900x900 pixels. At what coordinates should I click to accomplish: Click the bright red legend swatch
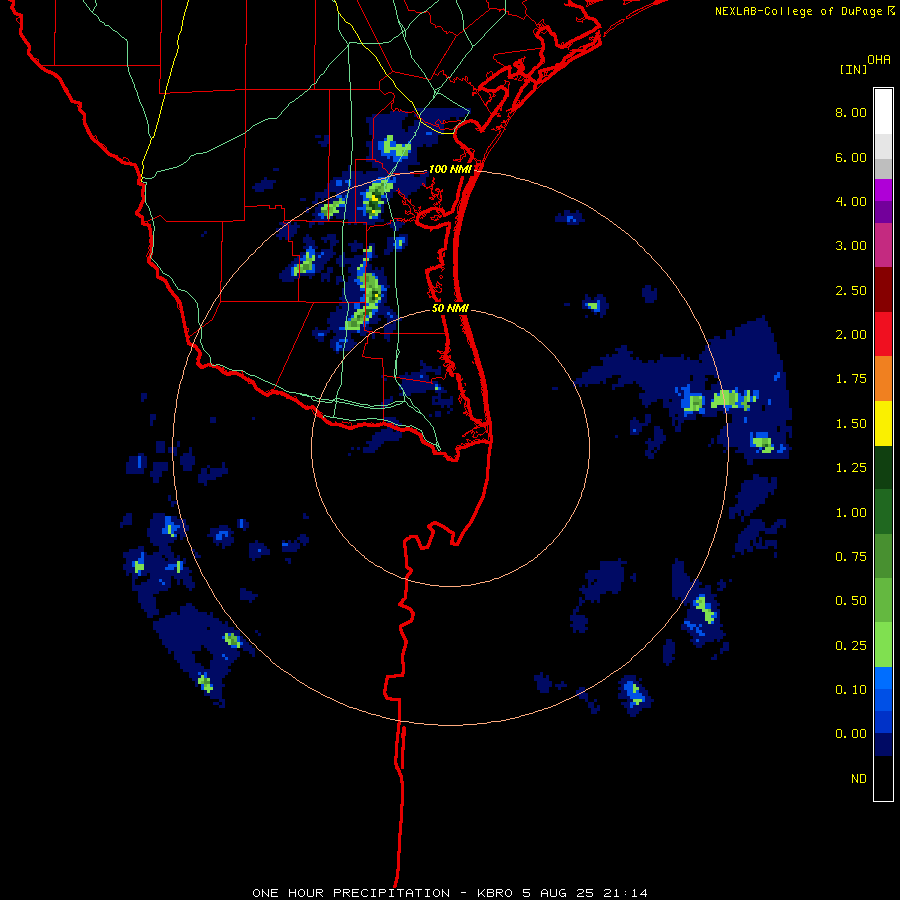click(x=883, y=334)
